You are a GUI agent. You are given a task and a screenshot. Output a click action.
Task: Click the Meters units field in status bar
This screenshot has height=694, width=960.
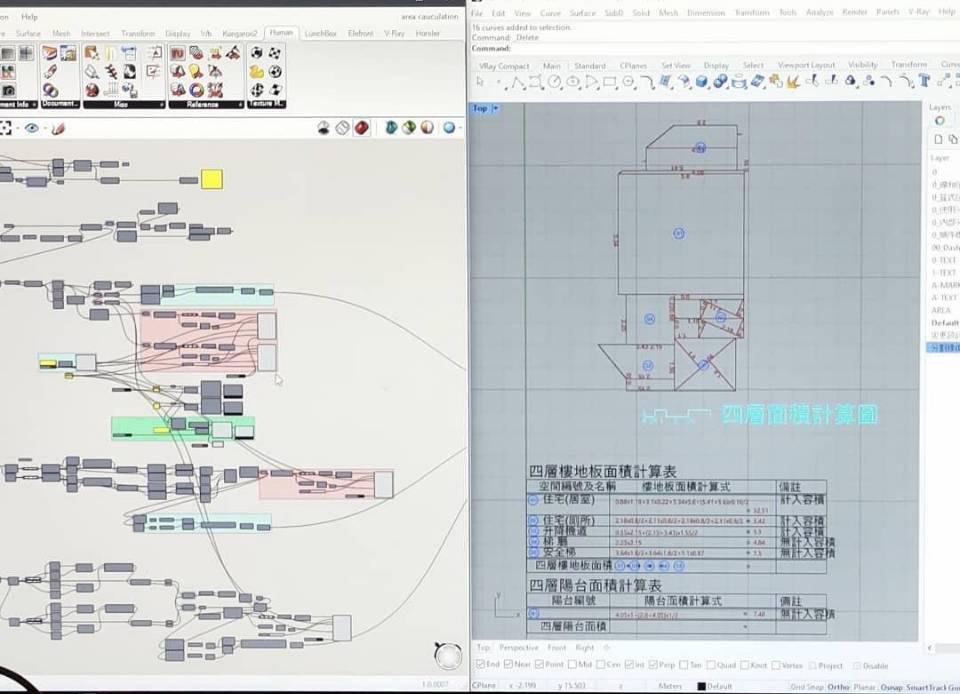click(670, 686)
